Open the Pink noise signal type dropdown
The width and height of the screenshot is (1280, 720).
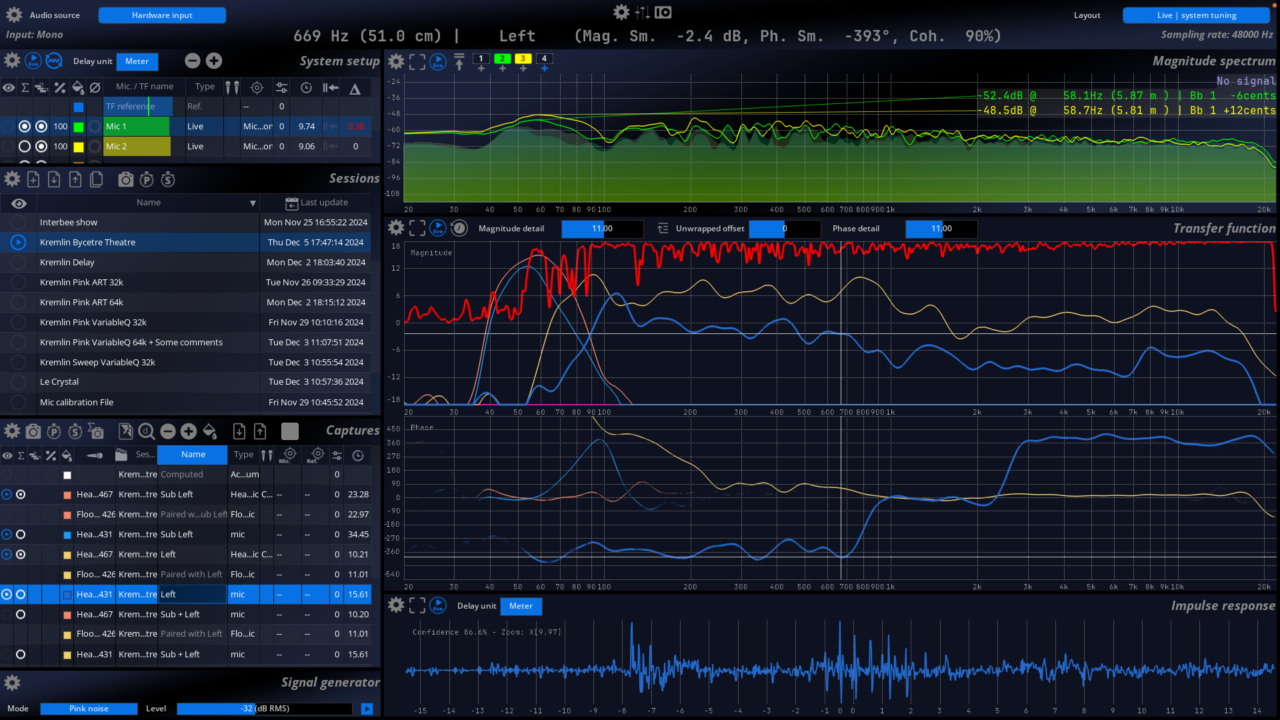click(x=88, y=708)
